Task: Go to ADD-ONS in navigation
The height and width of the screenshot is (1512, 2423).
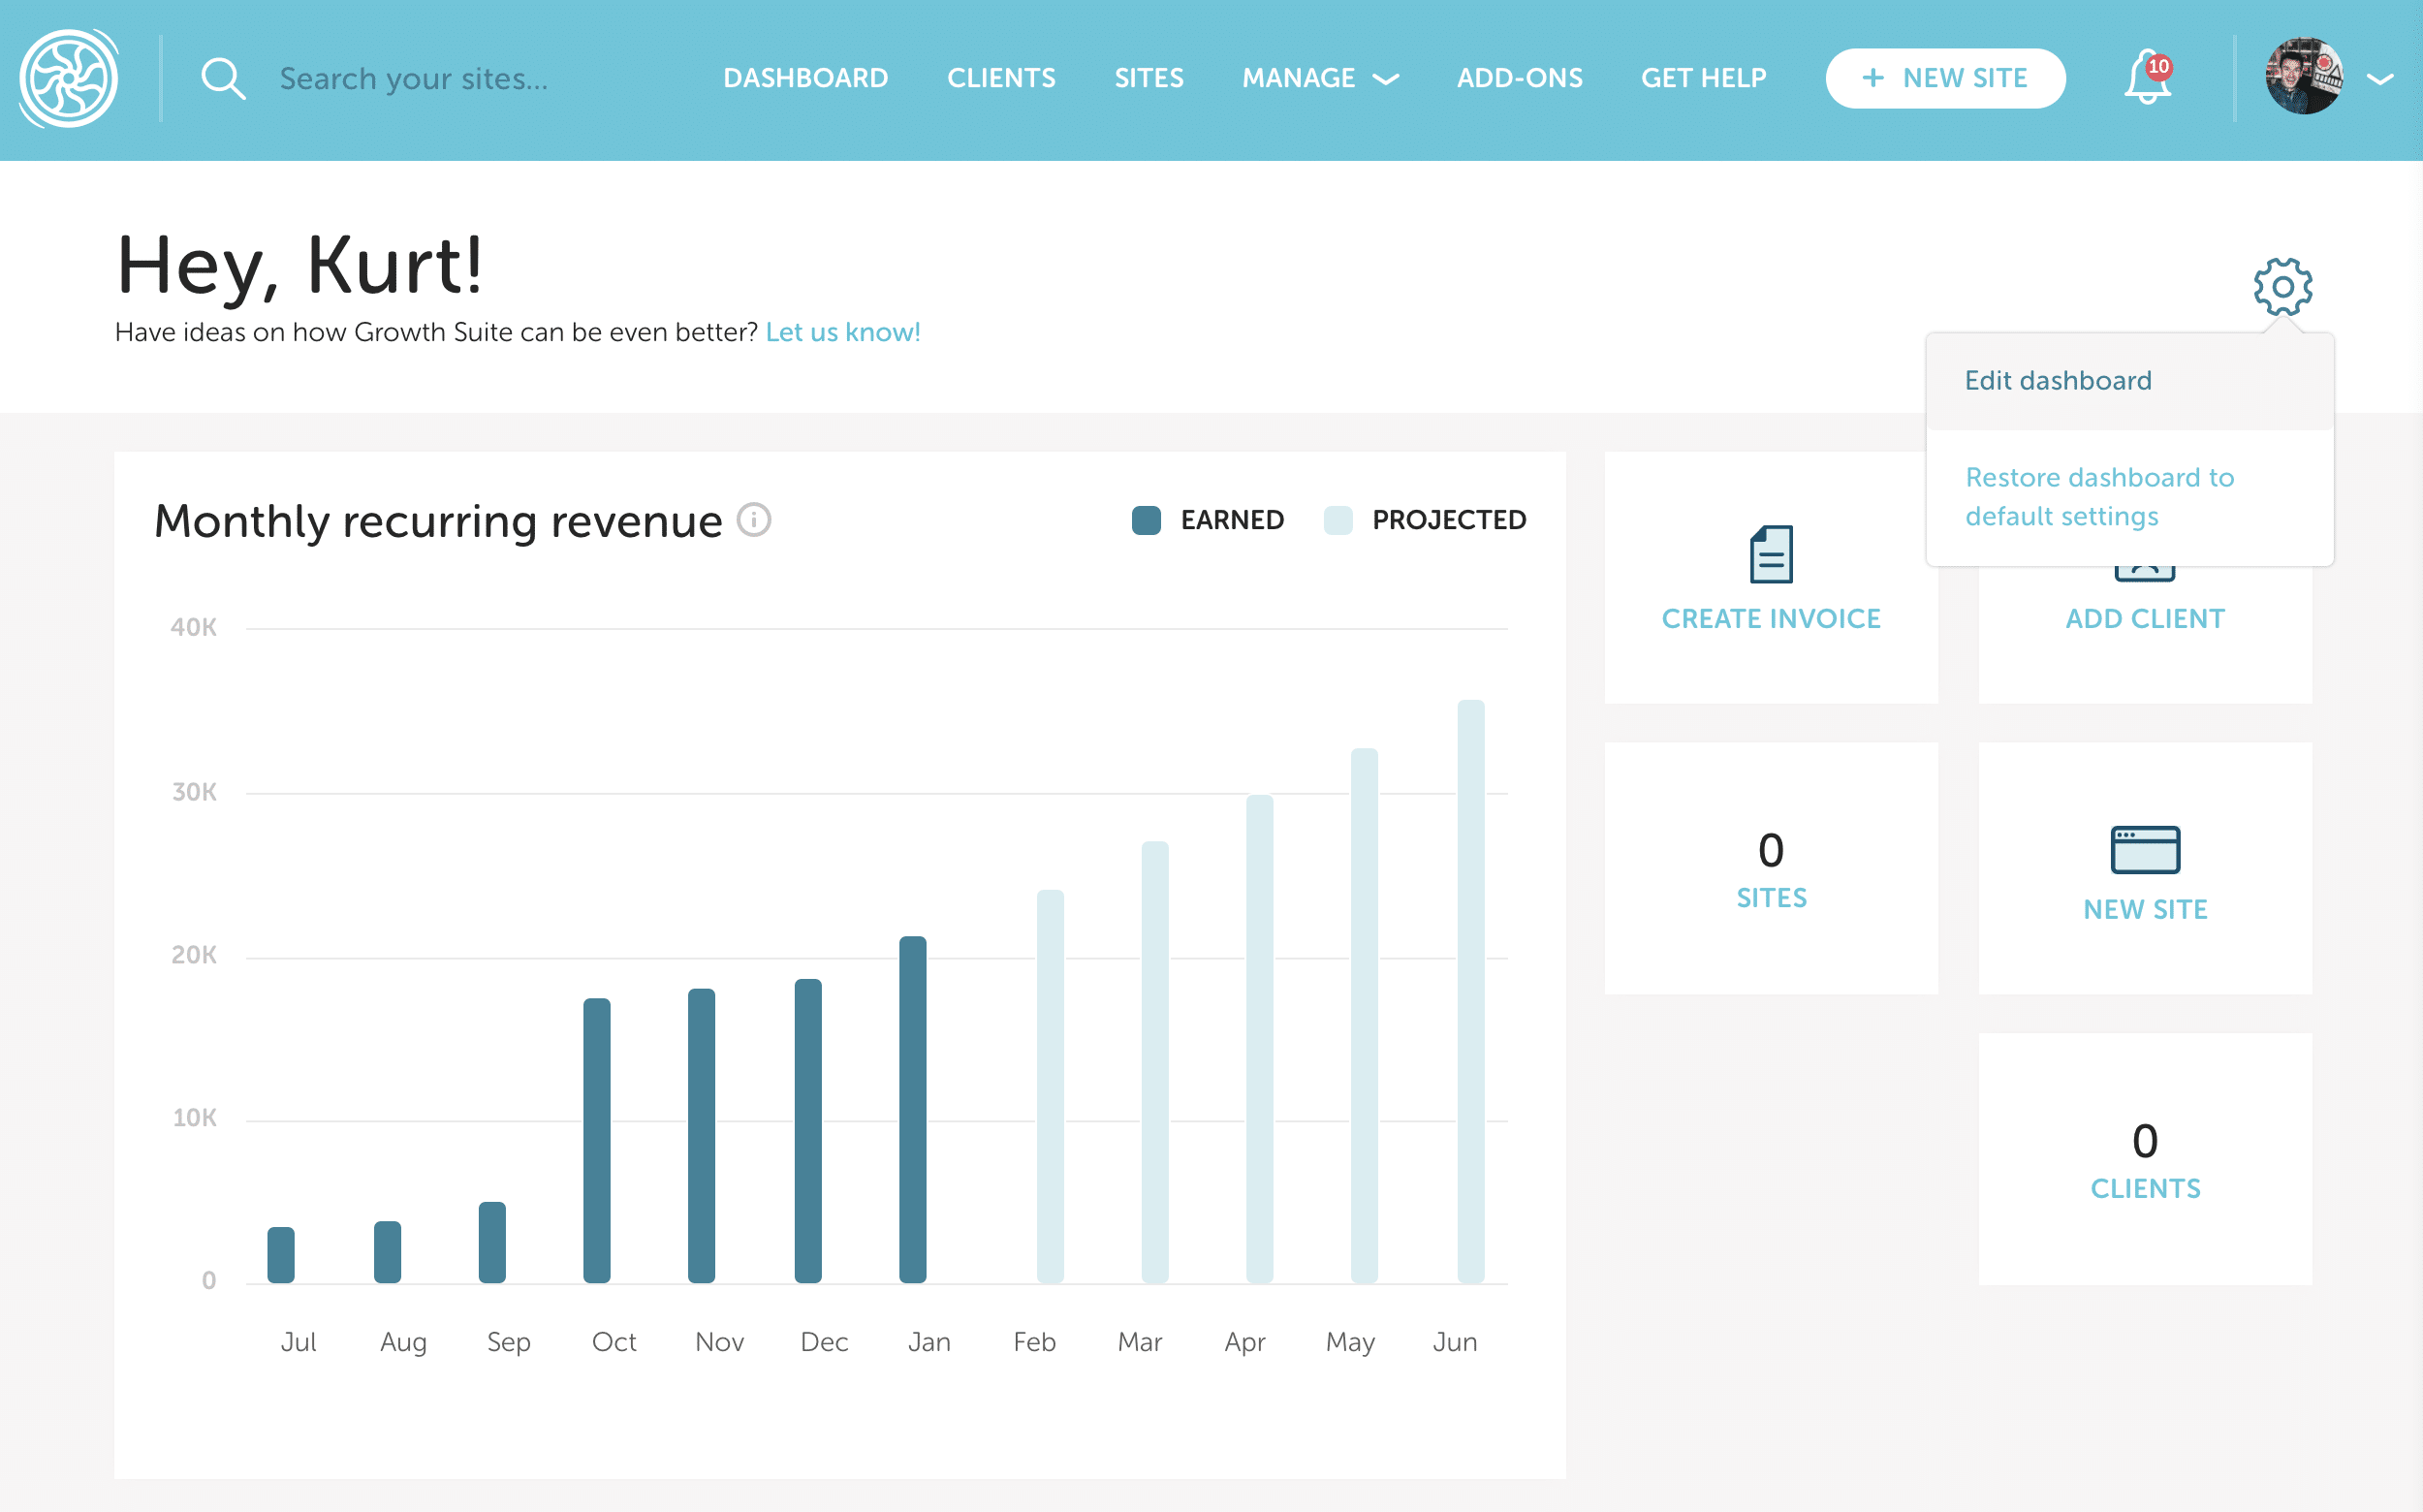Action: 1519,78
